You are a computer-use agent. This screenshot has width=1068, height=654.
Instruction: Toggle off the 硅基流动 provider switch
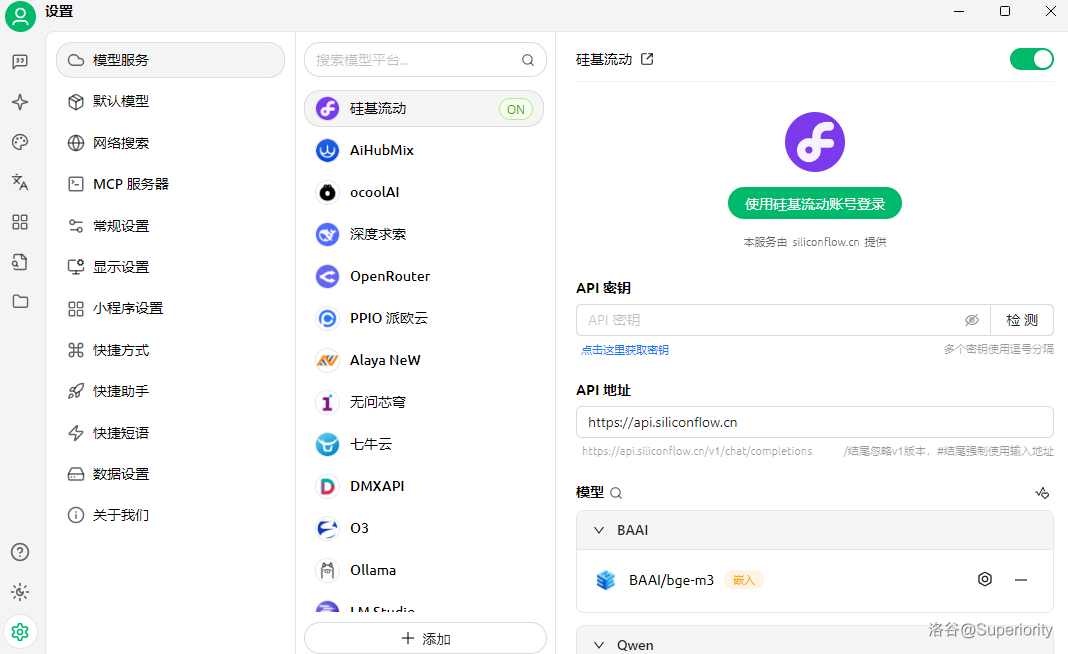pos(1031,59)
